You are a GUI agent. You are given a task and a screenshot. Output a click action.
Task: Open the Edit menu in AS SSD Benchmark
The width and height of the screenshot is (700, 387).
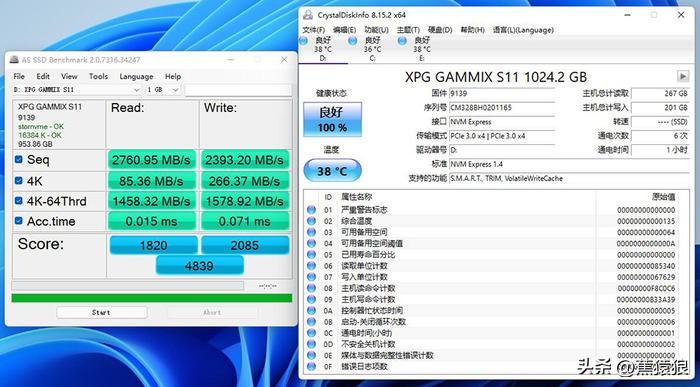[x=43, y=76]
